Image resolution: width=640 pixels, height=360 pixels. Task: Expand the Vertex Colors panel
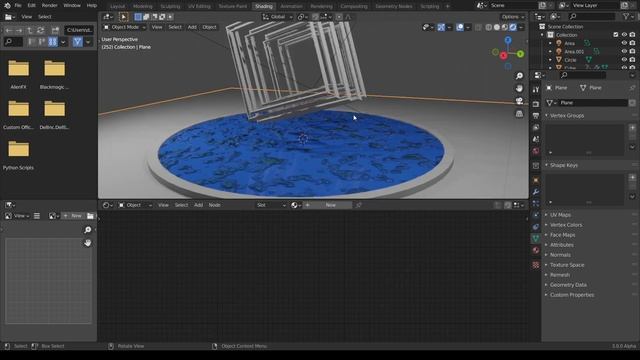(x=566, y=225)
